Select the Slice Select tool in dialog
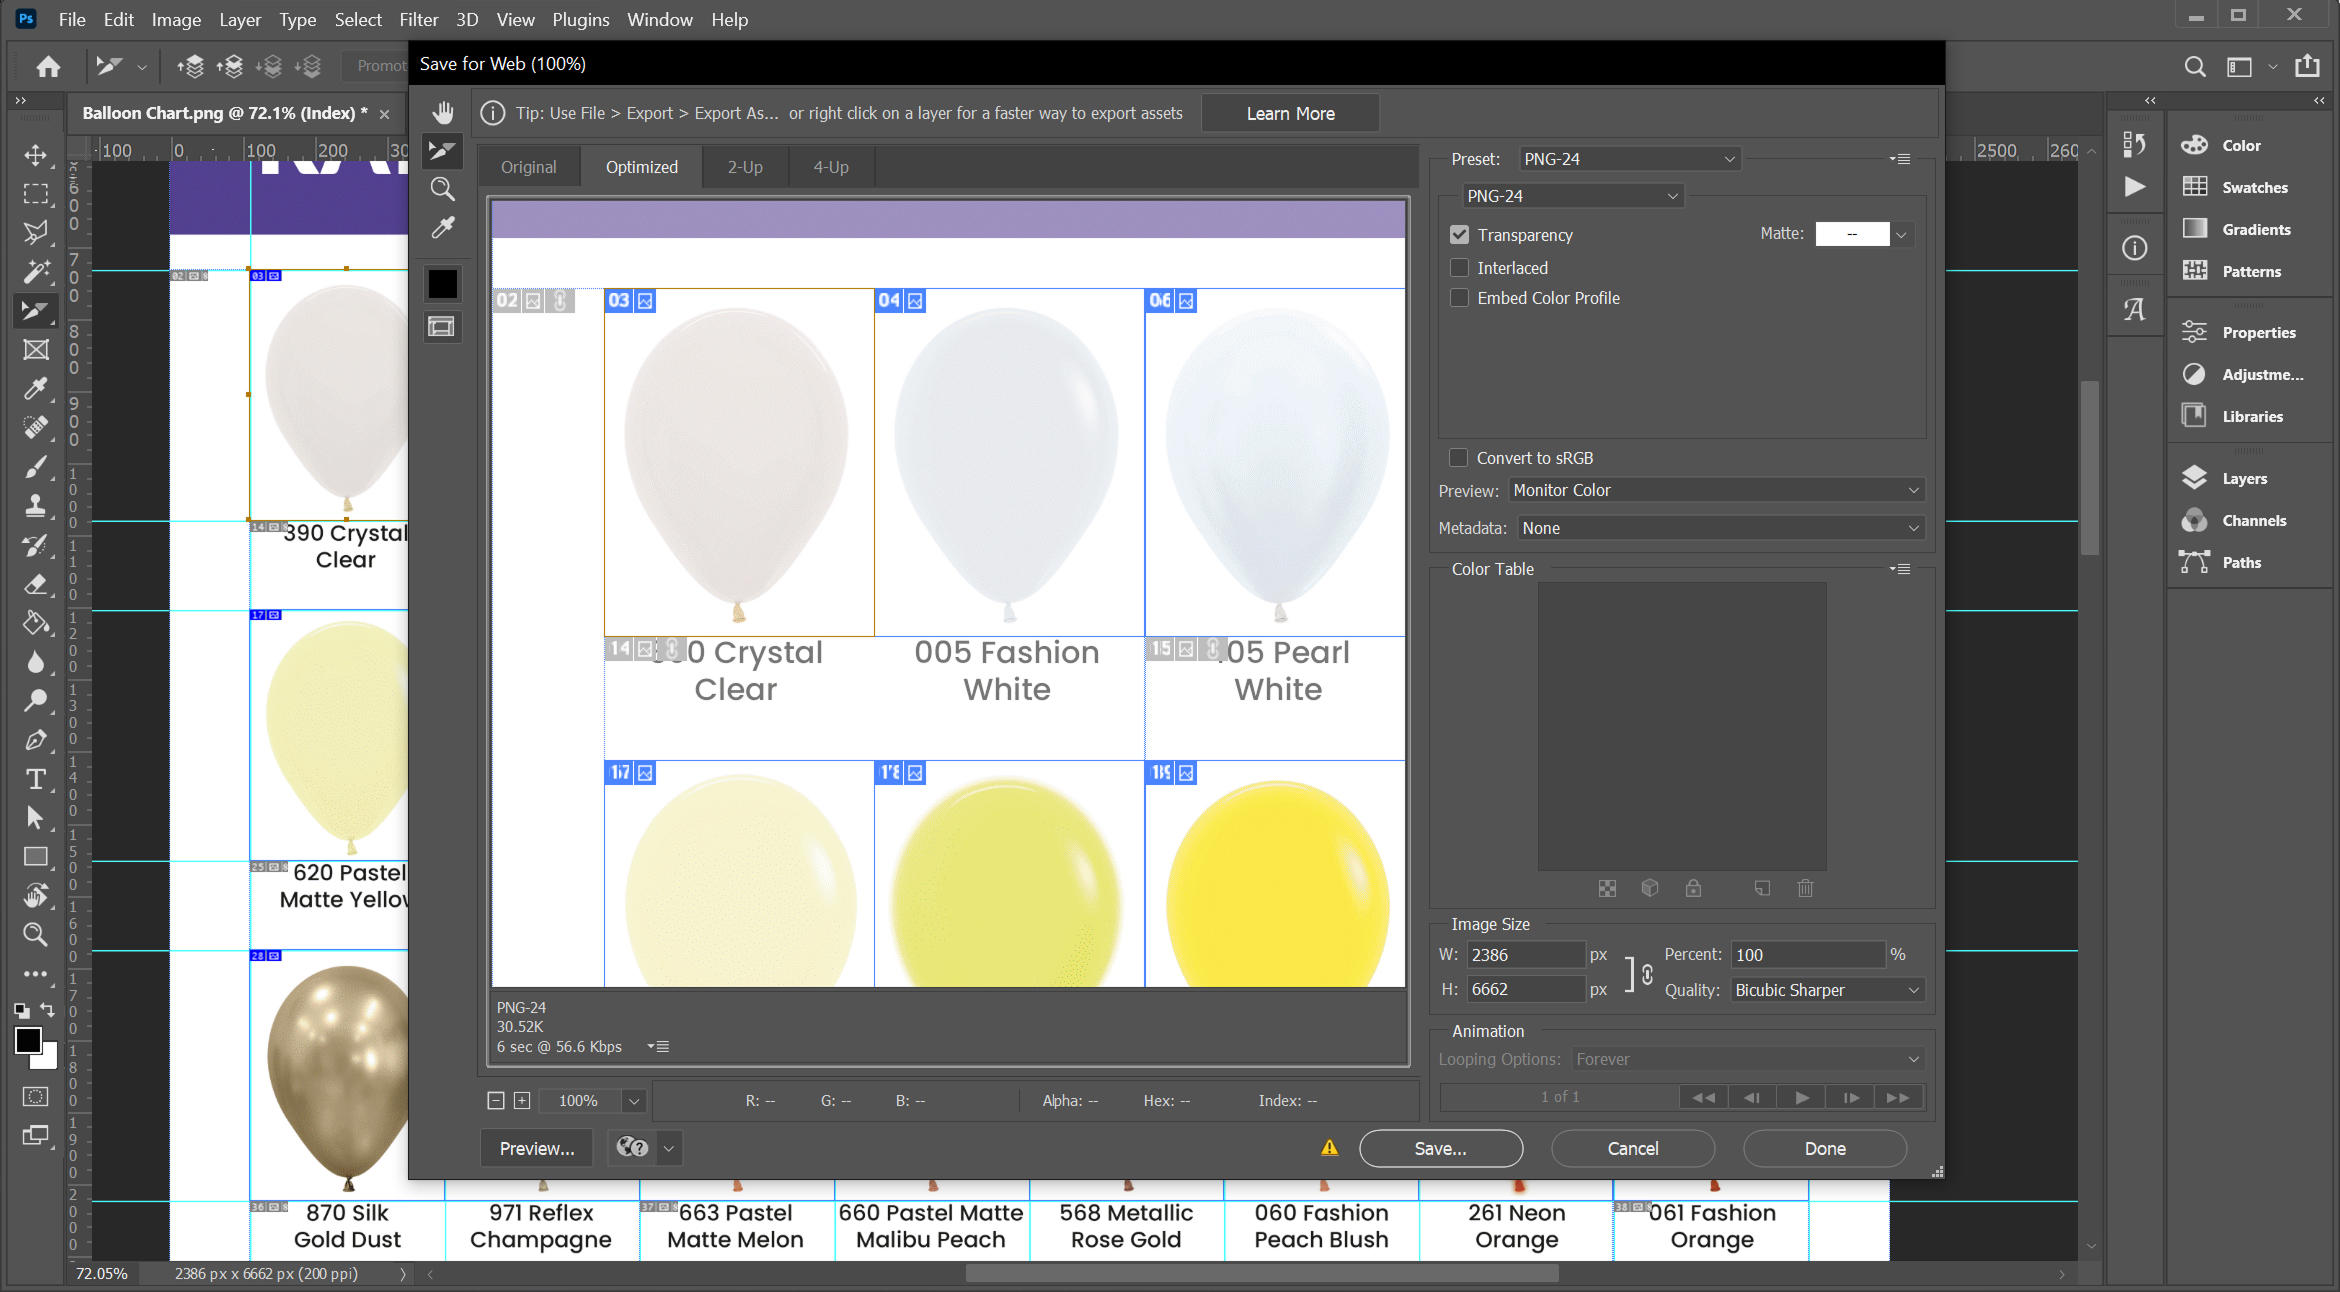The width and height of the screenshot is (2340, 1292). pos(443,151)
